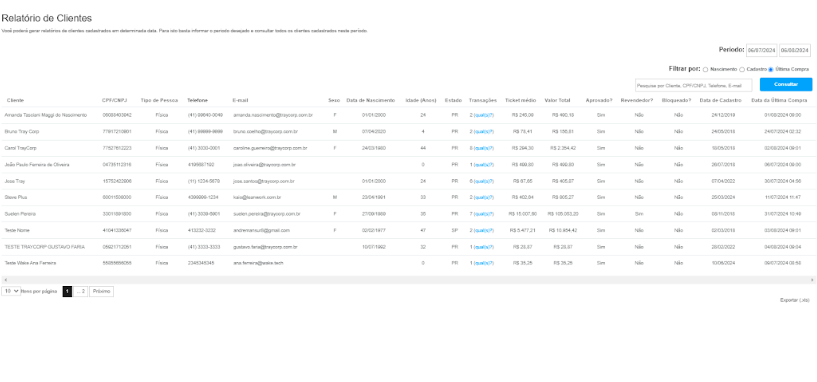Open qual(is)? link for Teste Waica Ana Ferreira
The image size is (817, 382).
click(484, 263)
